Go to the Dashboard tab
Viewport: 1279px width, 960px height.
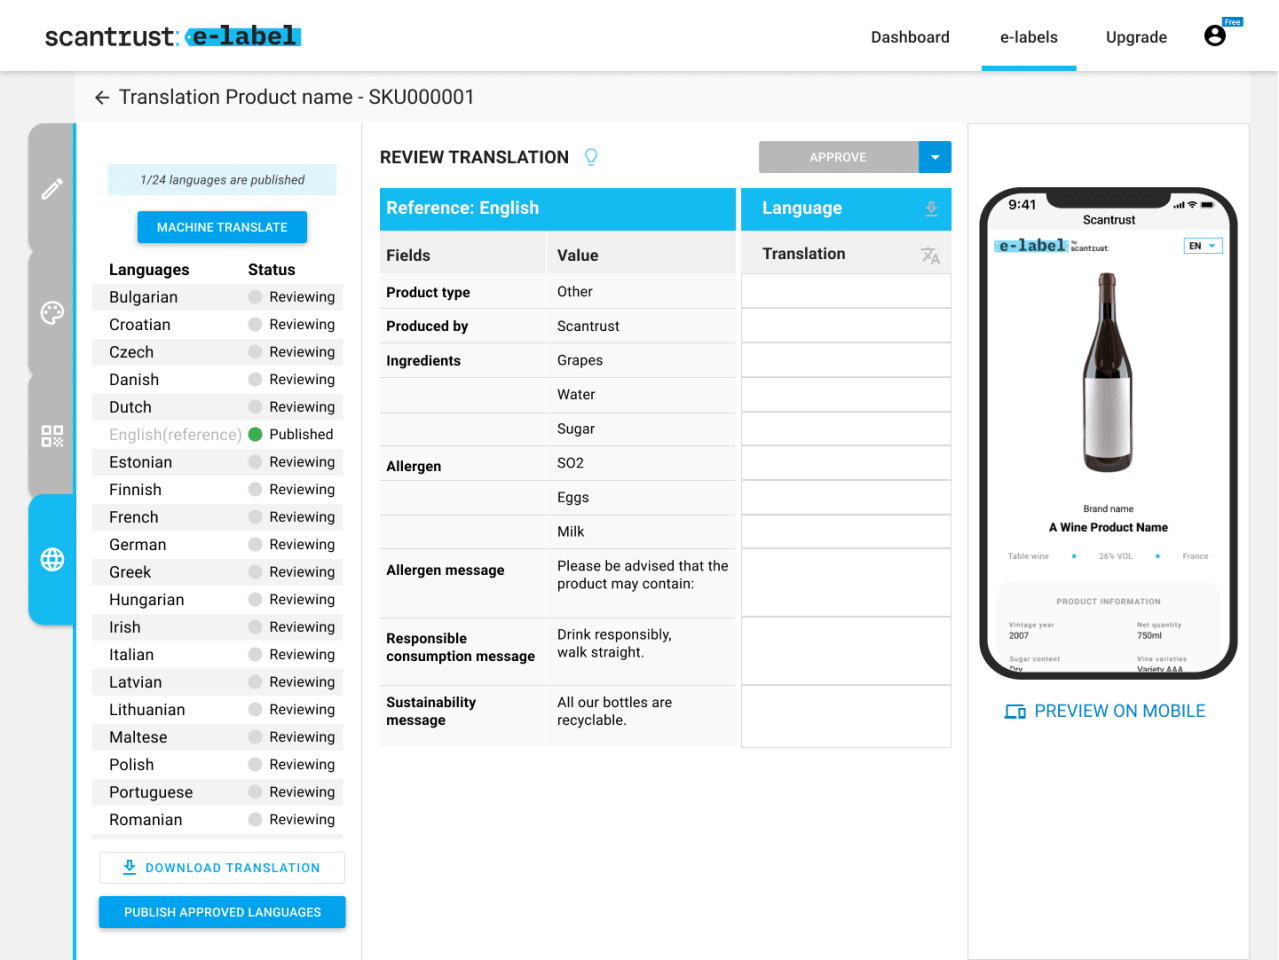point(910,37)
